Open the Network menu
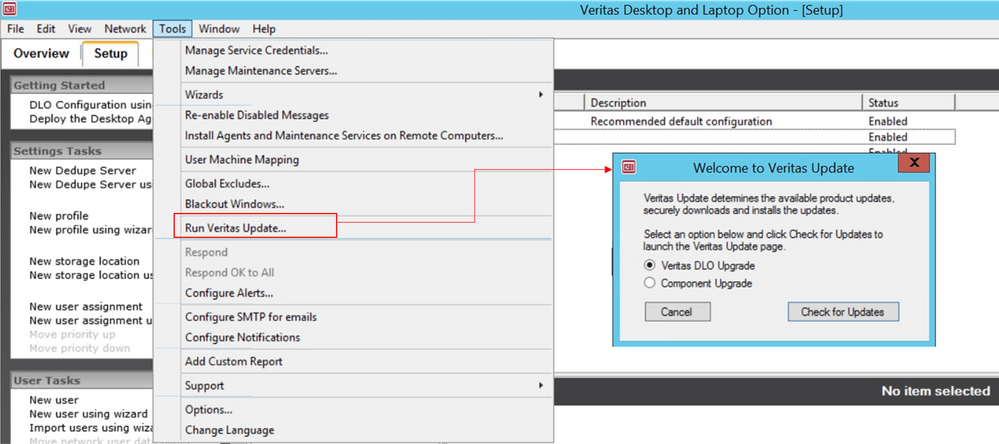Image resolution: width=999 pixels, height=444 pixels. pos(125,29)
